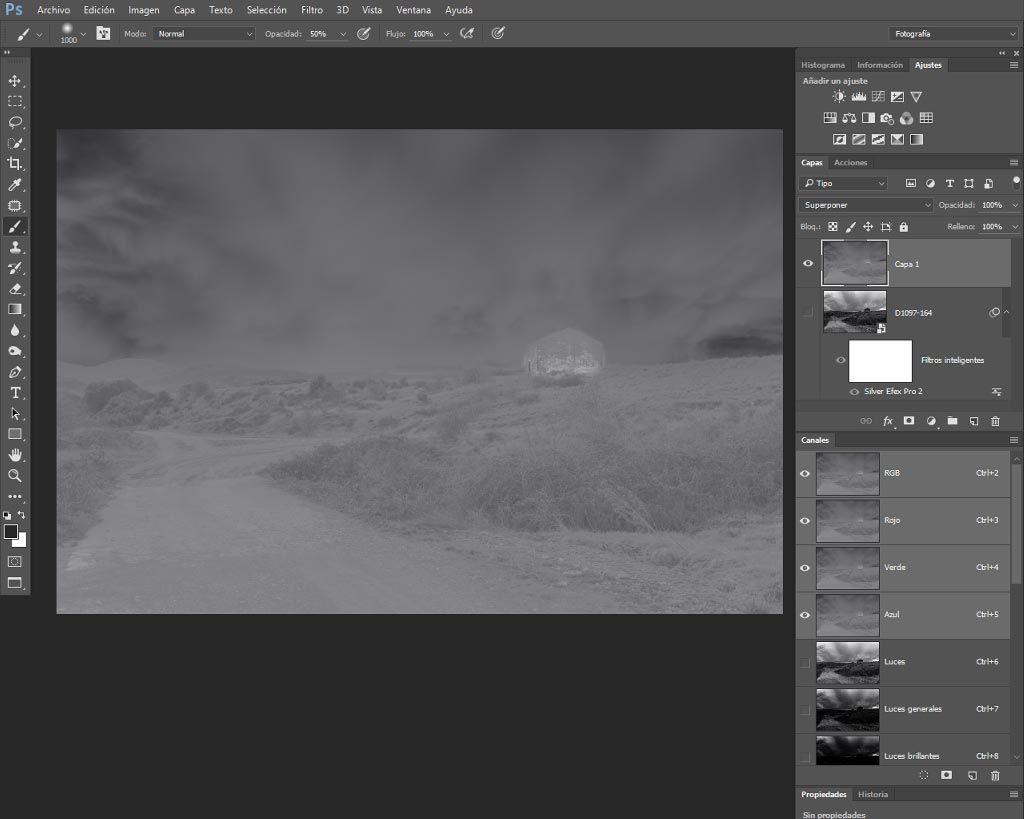Lock transparent pixels of layer
The width and height of the screenshot is (1024, 819).
click(833, 227)
